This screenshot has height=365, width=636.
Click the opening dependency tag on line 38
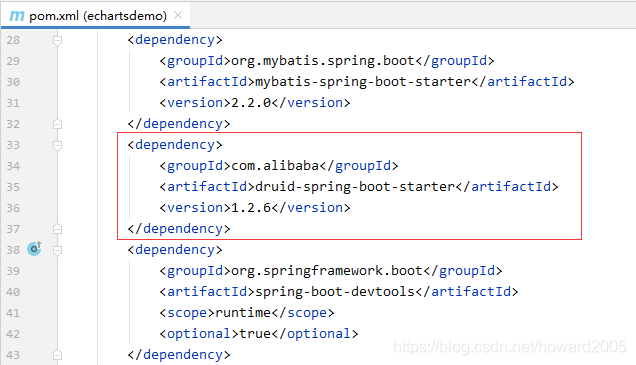tap(175, 250)
